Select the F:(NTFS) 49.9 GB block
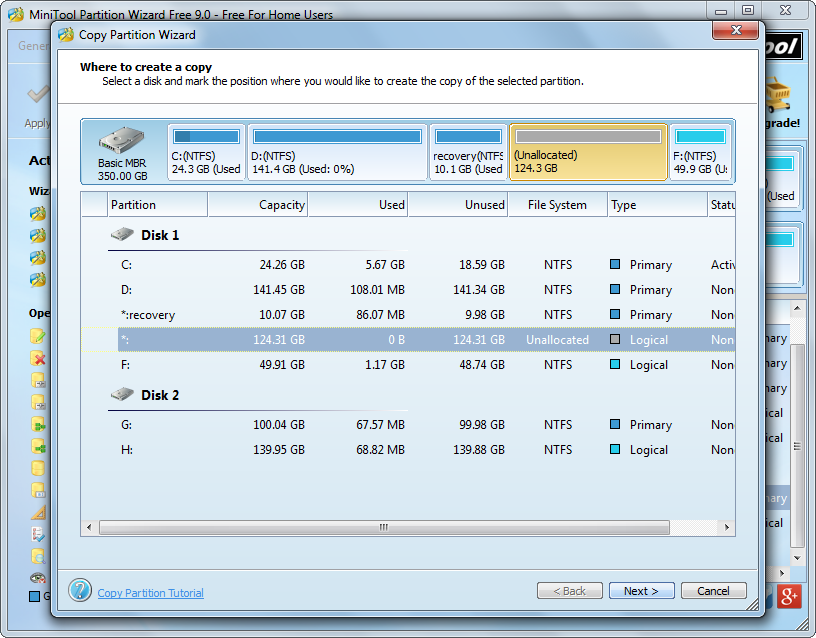 tap(700, 152)
